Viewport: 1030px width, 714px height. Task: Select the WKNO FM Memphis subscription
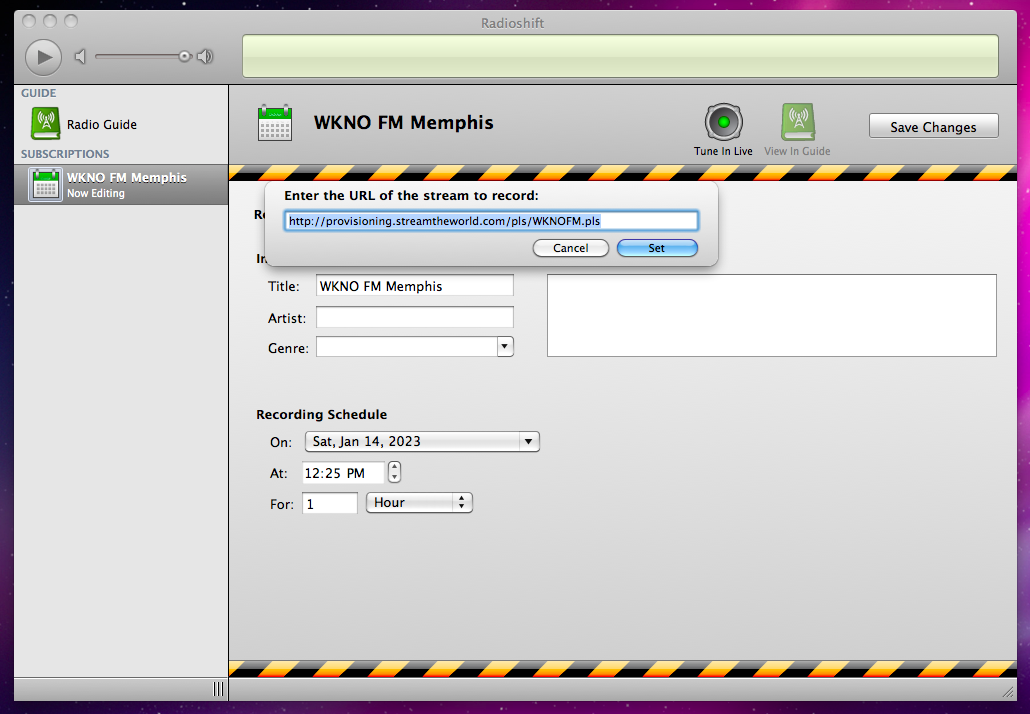(x=122, y=185)
